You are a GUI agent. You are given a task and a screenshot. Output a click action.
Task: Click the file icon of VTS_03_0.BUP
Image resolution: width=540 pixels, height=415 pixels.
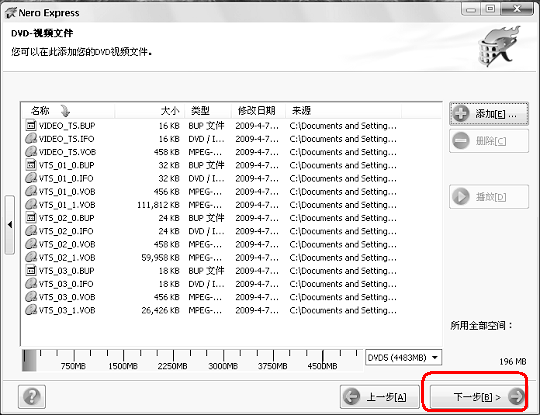click(x=31, y=270)
